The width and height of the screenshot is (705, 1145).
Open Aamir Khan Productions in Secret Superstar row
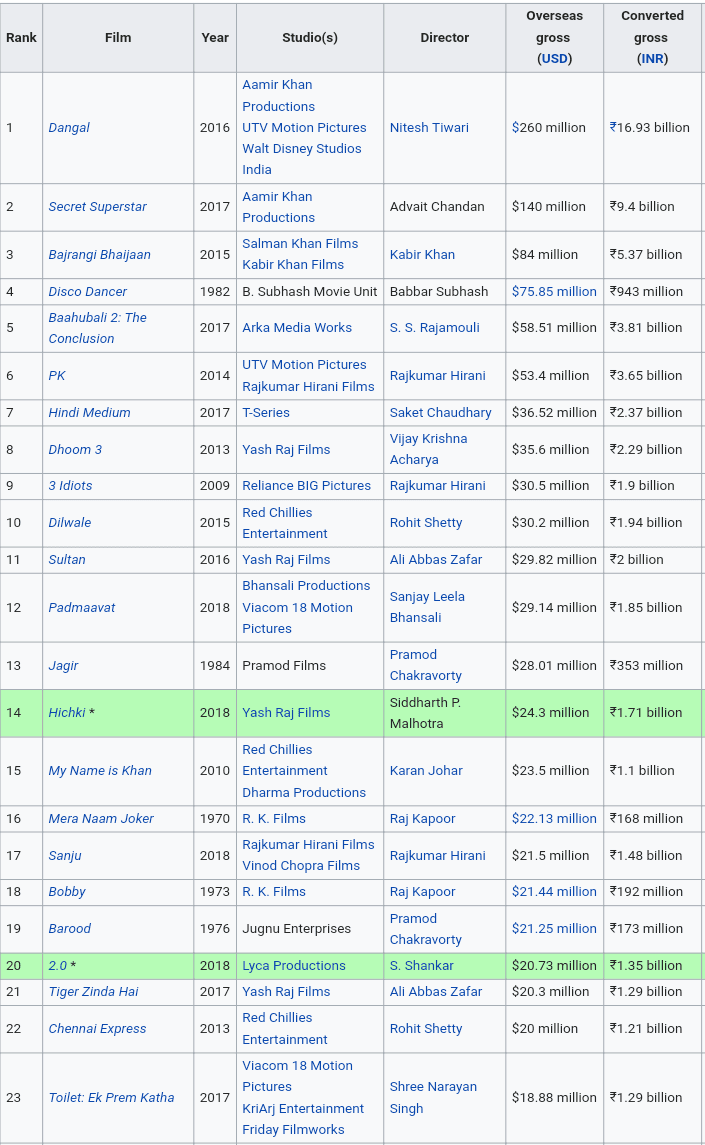point(278,207)
